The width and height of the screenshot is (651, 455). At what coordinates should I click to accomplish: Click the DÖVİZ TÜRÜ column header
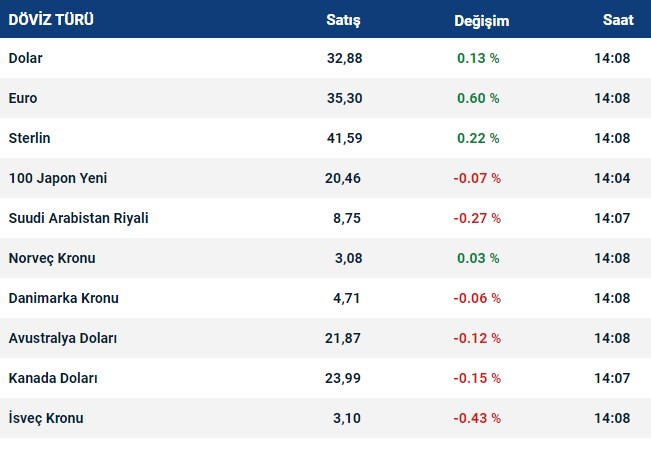coord(51,19)
